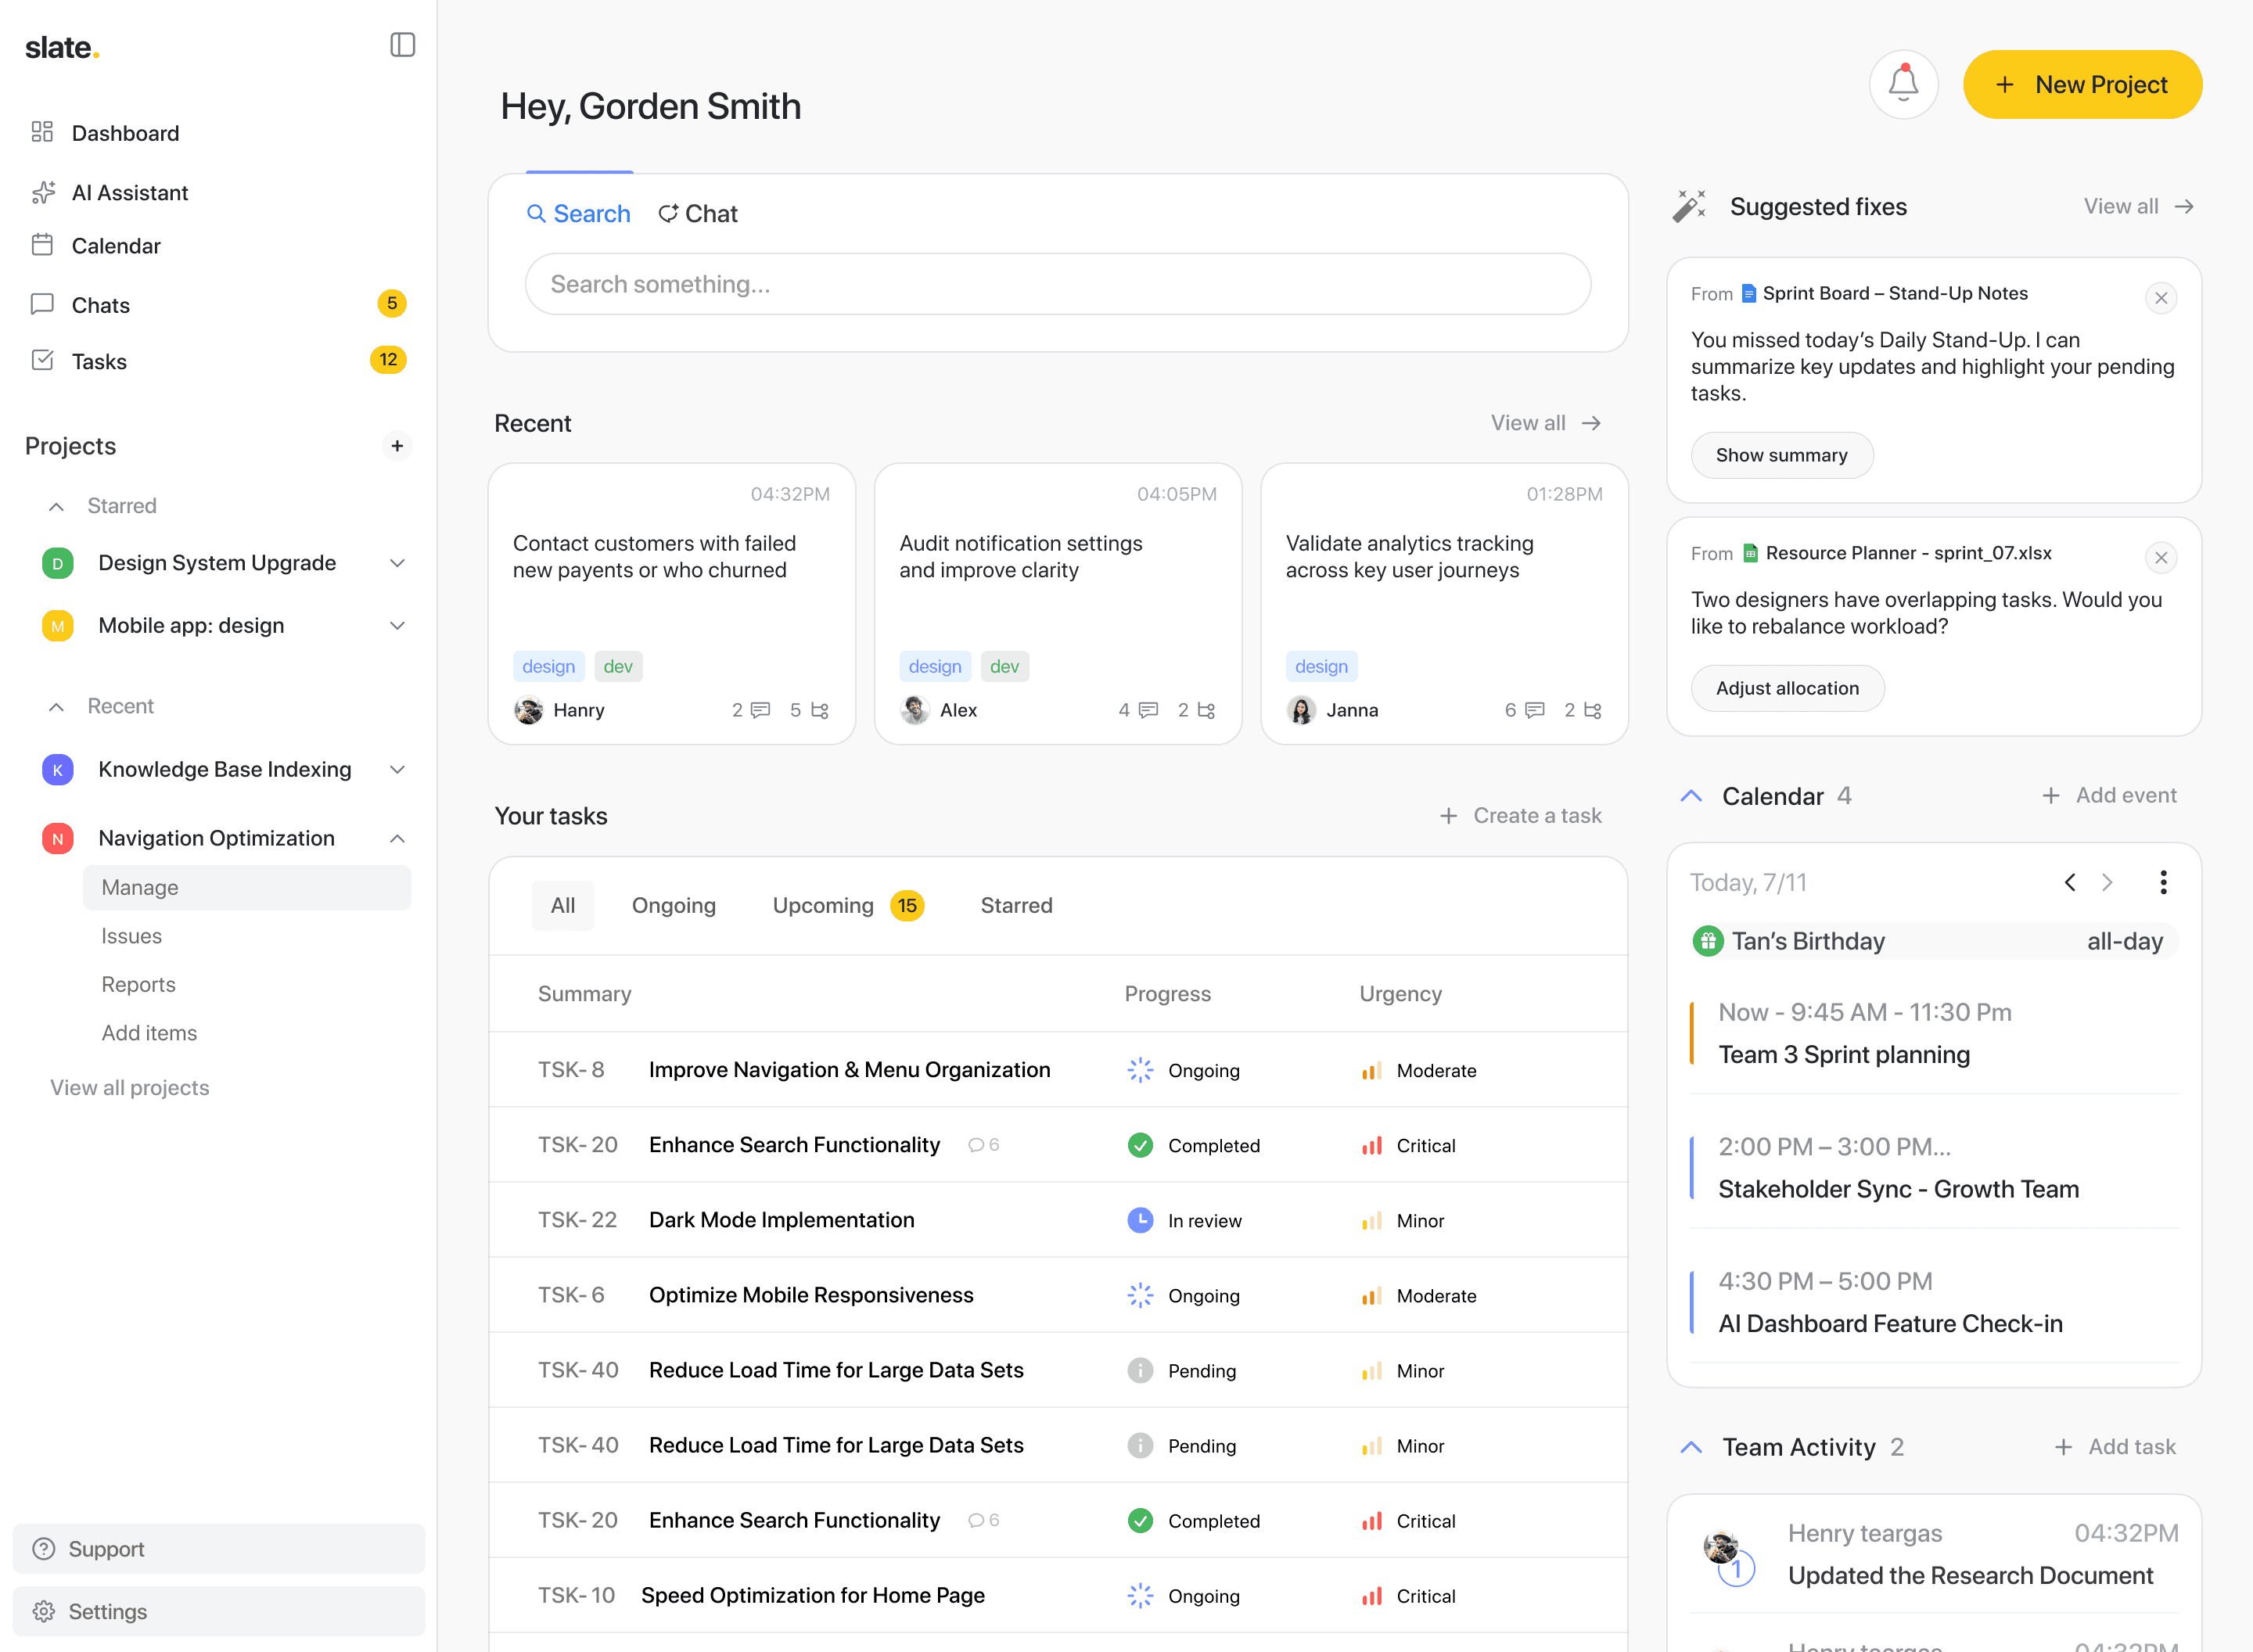Viewport: 2253px width, 1652px height.
Task: Click the Show summary button
Action: 1781,455
